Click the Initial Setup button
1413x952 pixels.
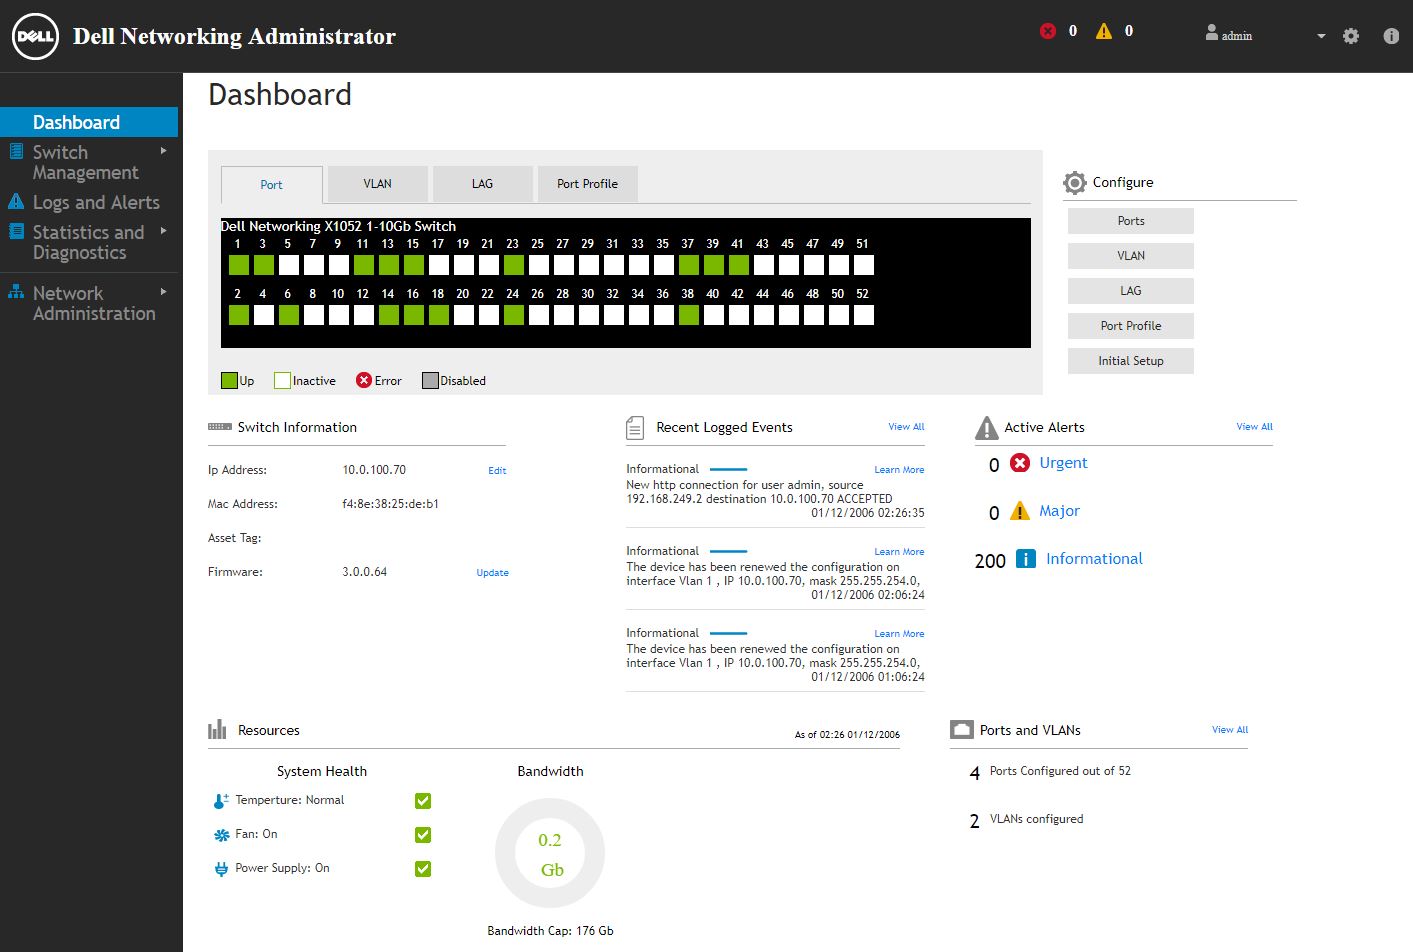pos(1130,361)
